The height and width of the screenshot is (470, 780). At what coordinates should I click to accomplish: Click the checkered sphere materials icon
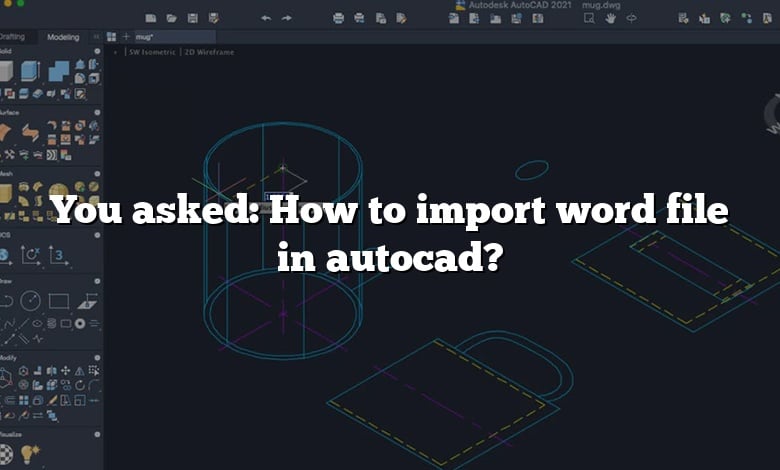(5, 453)
